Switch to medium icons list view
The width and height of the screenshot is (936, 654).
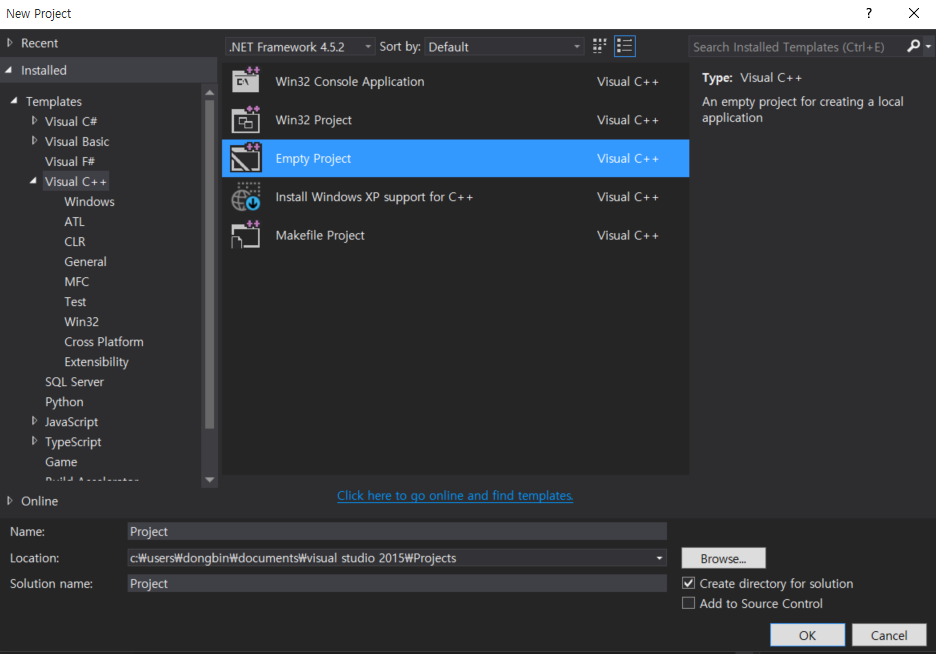point(624,46)
